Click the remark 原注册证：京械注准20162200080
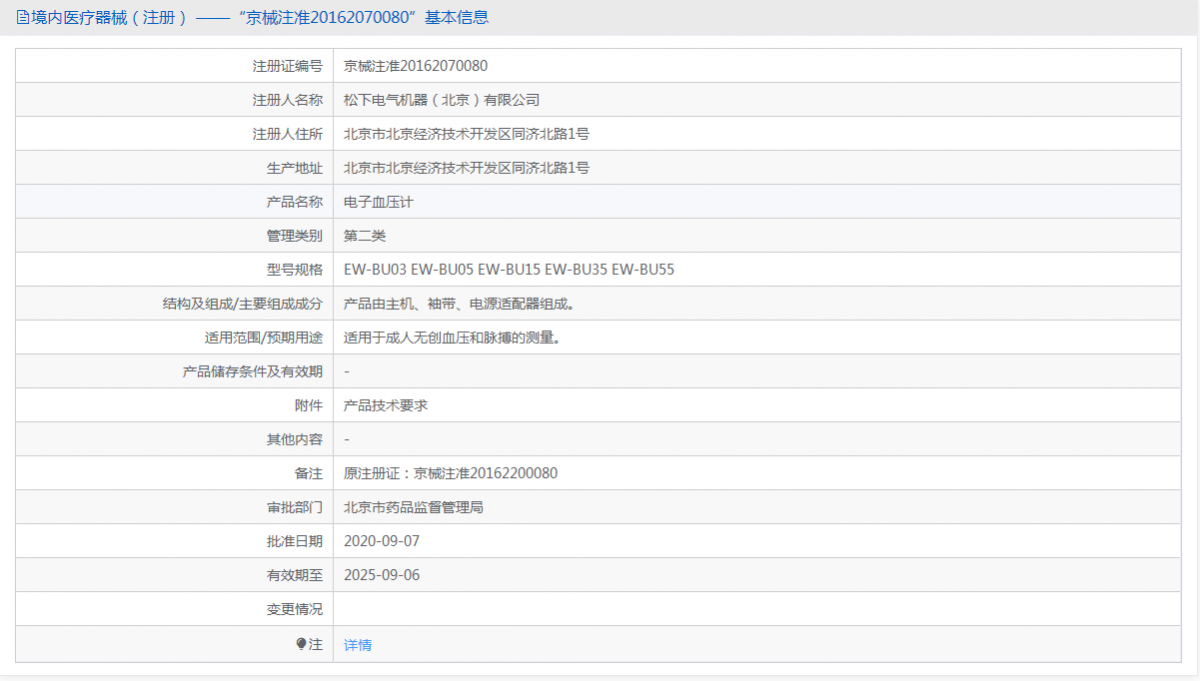This screenshot has width=1200, height=681. click(451, 474)
